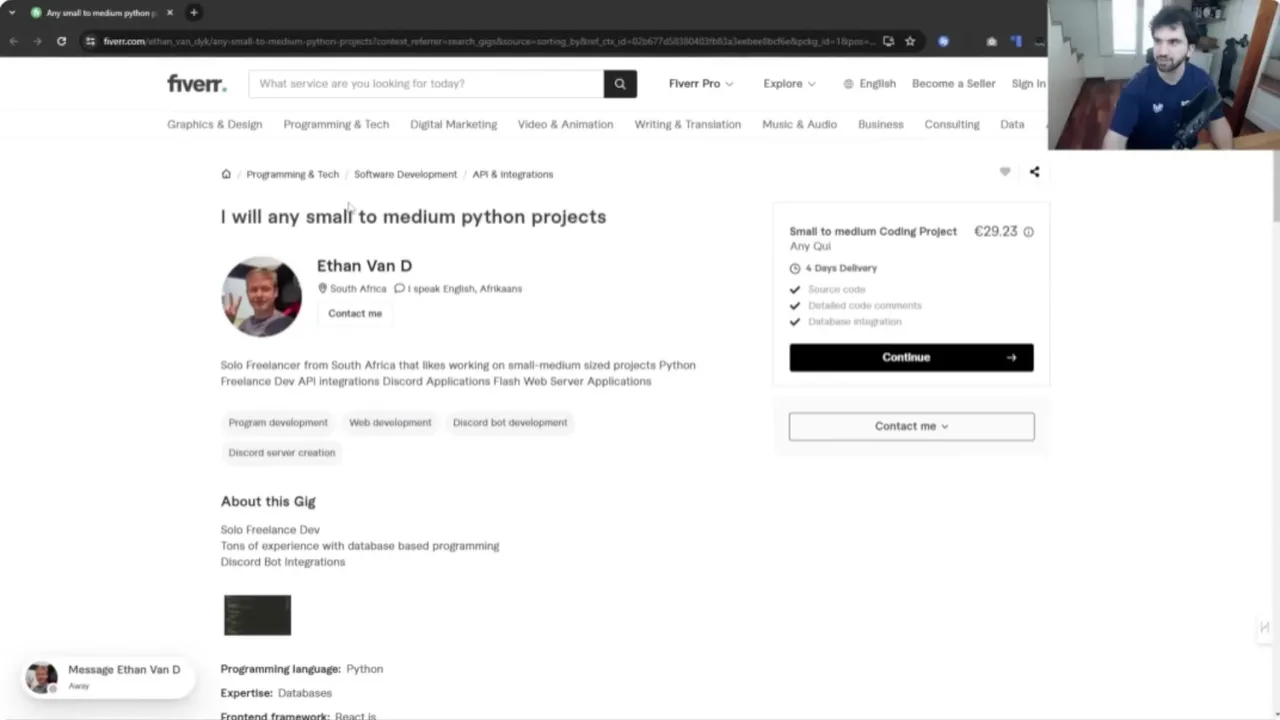Click the Software Development breadcrumb
The image size is (1280, 720).
point(405,174)
